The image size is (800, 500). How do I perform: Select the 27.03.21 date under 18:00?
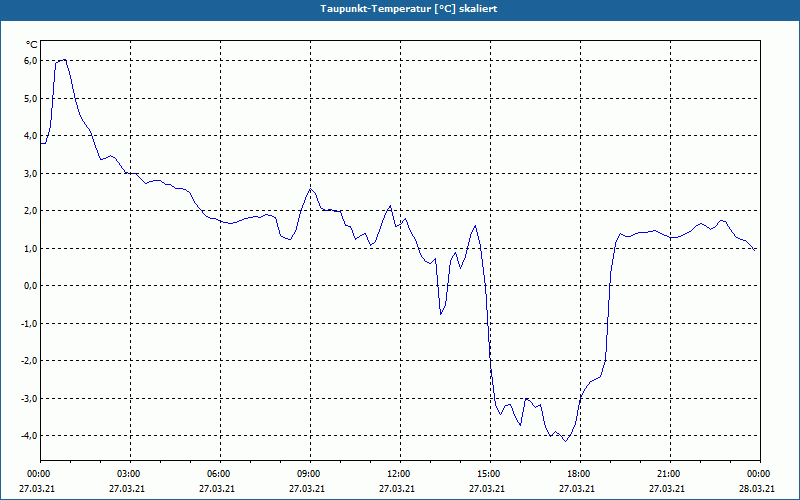[577, 488]
